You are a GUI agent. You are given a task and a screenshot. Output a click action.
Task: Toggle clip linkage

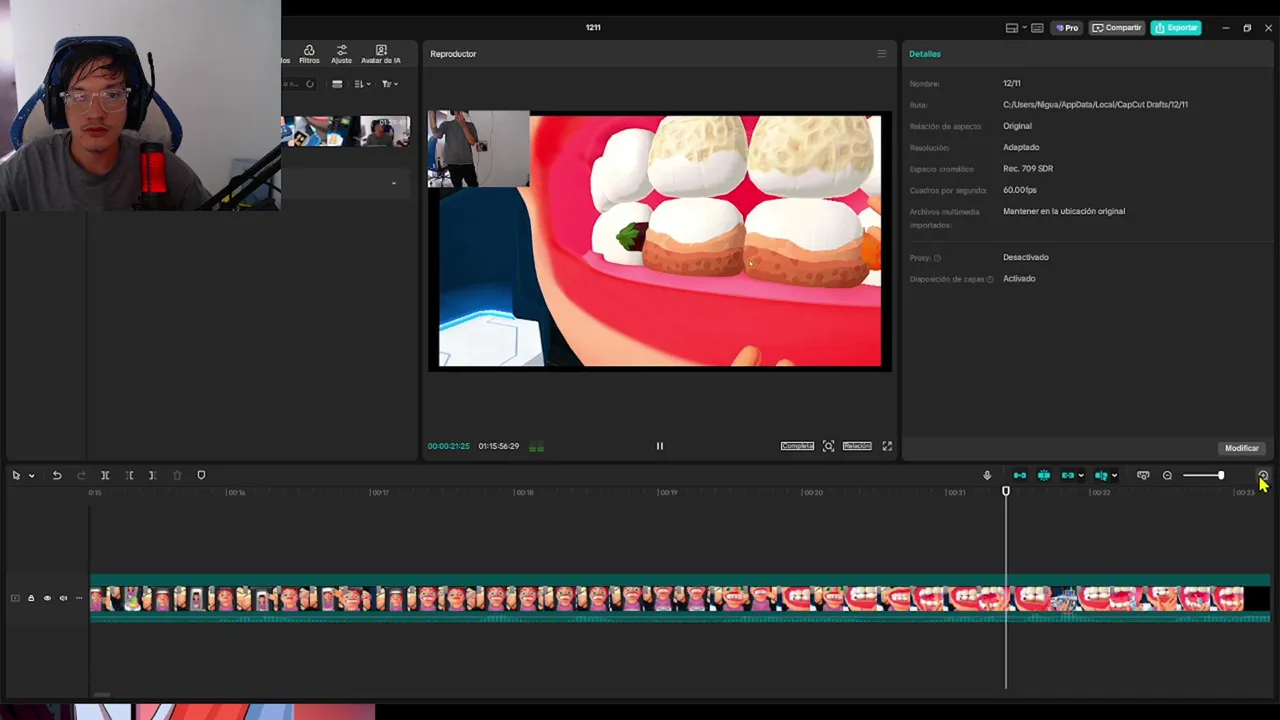[1067, 475]
